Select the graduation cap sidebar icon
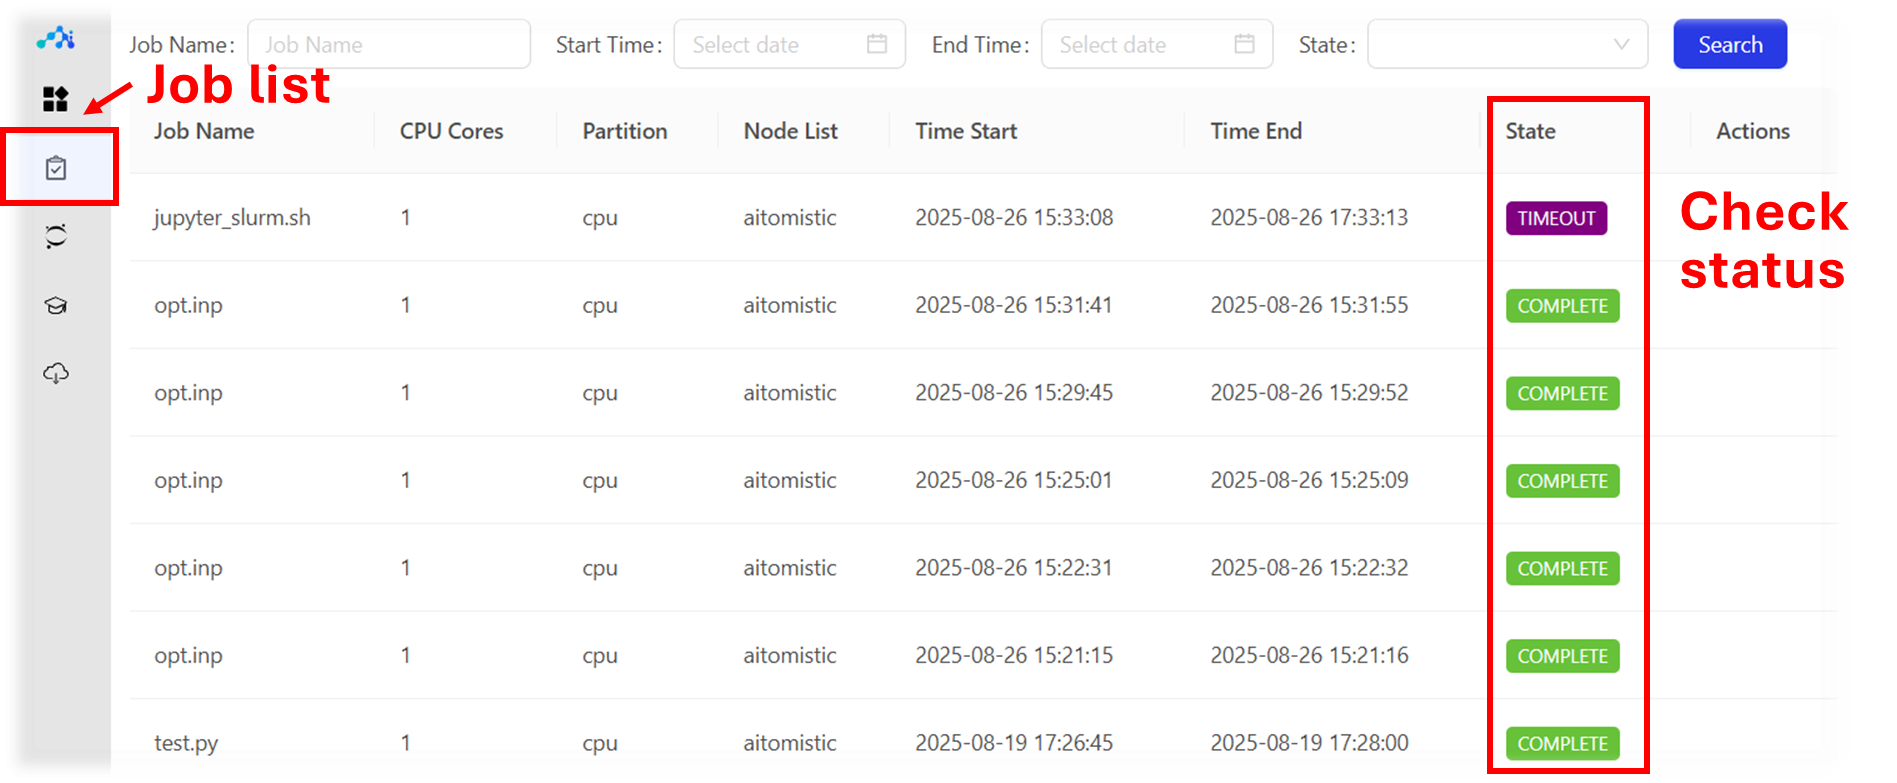The height and width of the screenshot is (783, 1897). click(56, 305)
